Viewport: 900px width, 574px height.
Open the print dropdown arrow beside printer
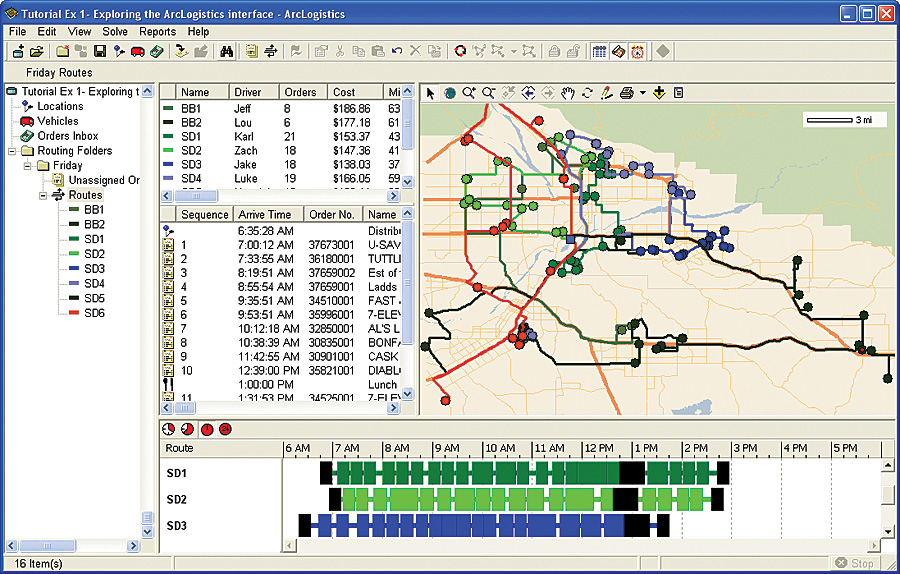pyautogui.click(x=642, y=93)
